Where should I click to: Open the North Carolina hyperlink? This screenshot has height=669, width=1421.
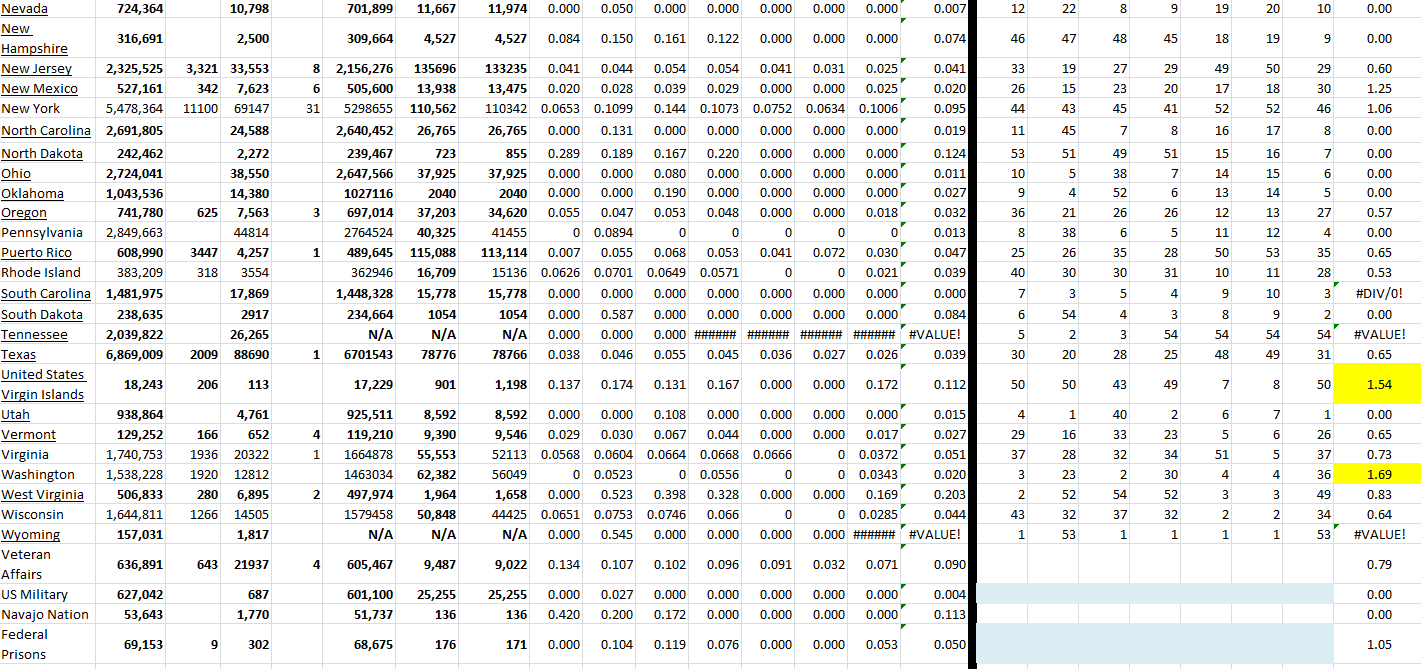(x=45, y=131)
